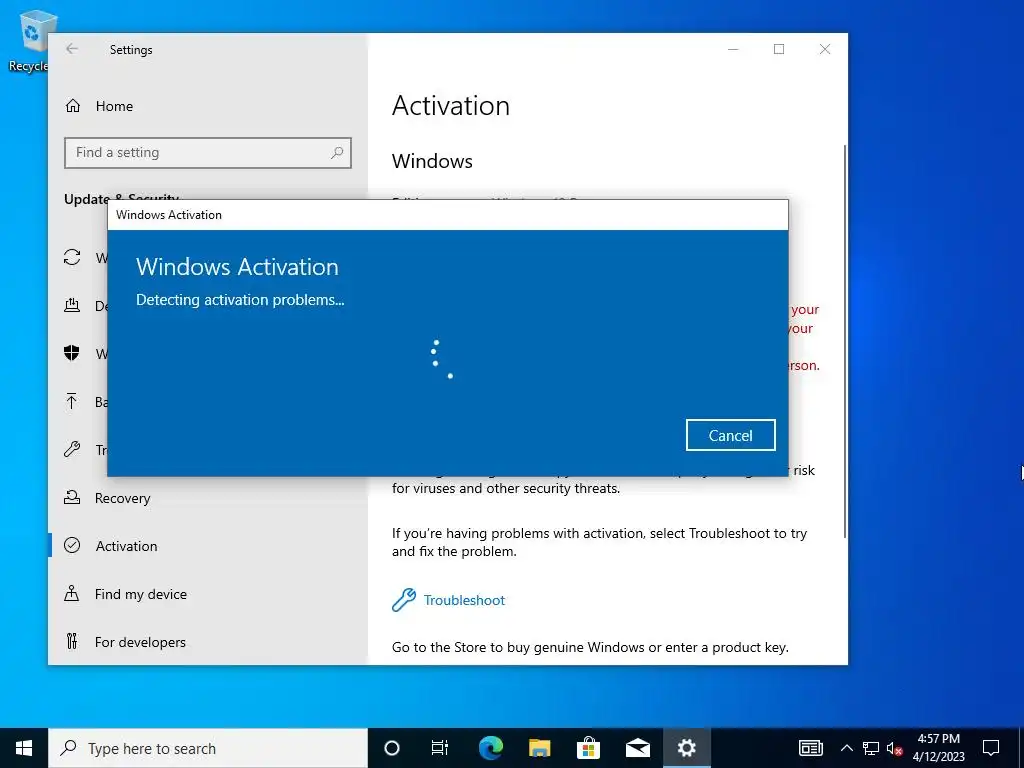Show hidden system tray icons
This screenshot has width=1024, height=768.
846,748
